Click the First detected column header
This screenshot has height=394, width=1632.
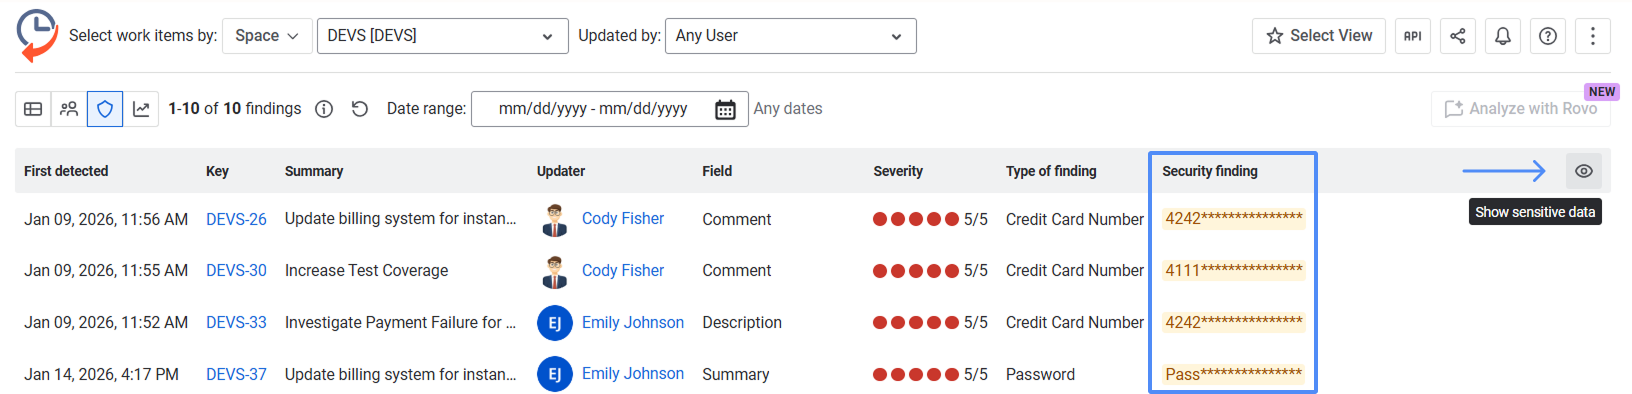(x=66, y=171)
